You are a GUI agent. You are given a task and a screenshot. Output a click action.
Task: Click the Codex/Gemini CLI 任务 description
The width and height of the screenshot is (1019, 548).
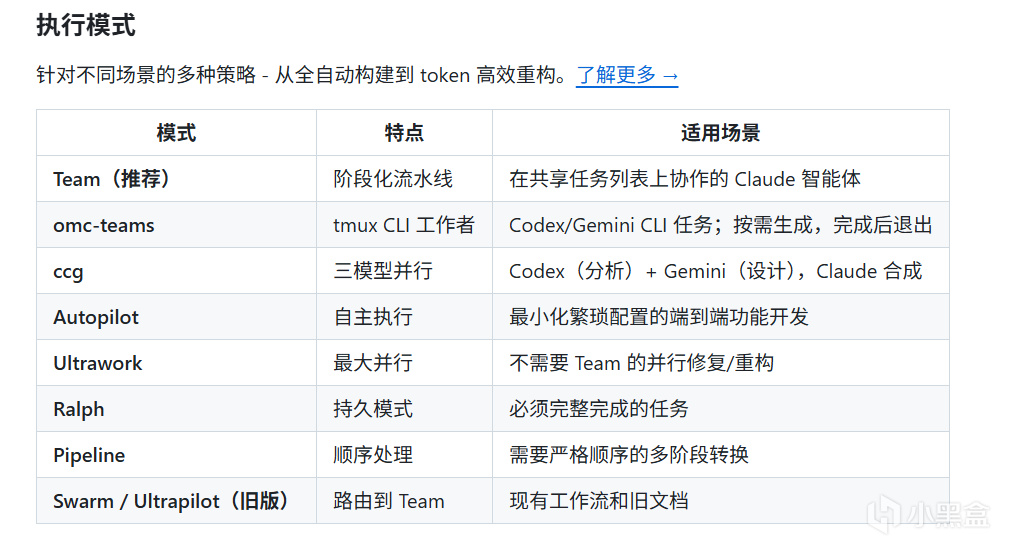pyautogui.click(x=721, y=225)
